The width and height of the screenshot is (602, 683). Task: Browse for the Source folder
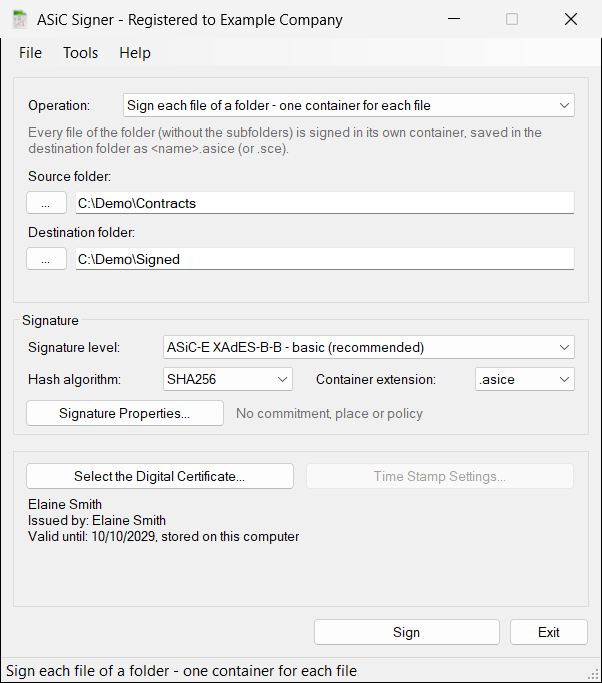click(47, 203)
